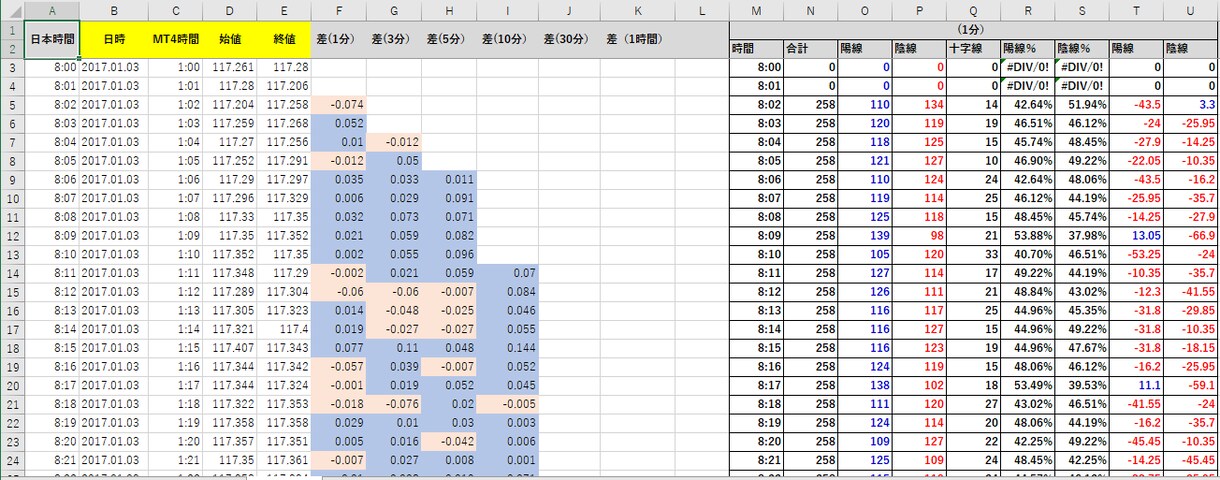Click the 十字線 header cell
The width and height of the screenshot is (1220, 480).
pyautogui.click(x=973, y=48)
